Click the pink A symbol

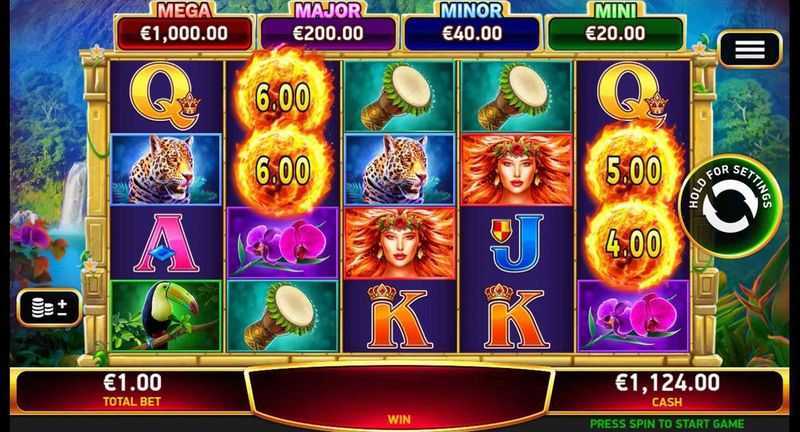(166, 243)
